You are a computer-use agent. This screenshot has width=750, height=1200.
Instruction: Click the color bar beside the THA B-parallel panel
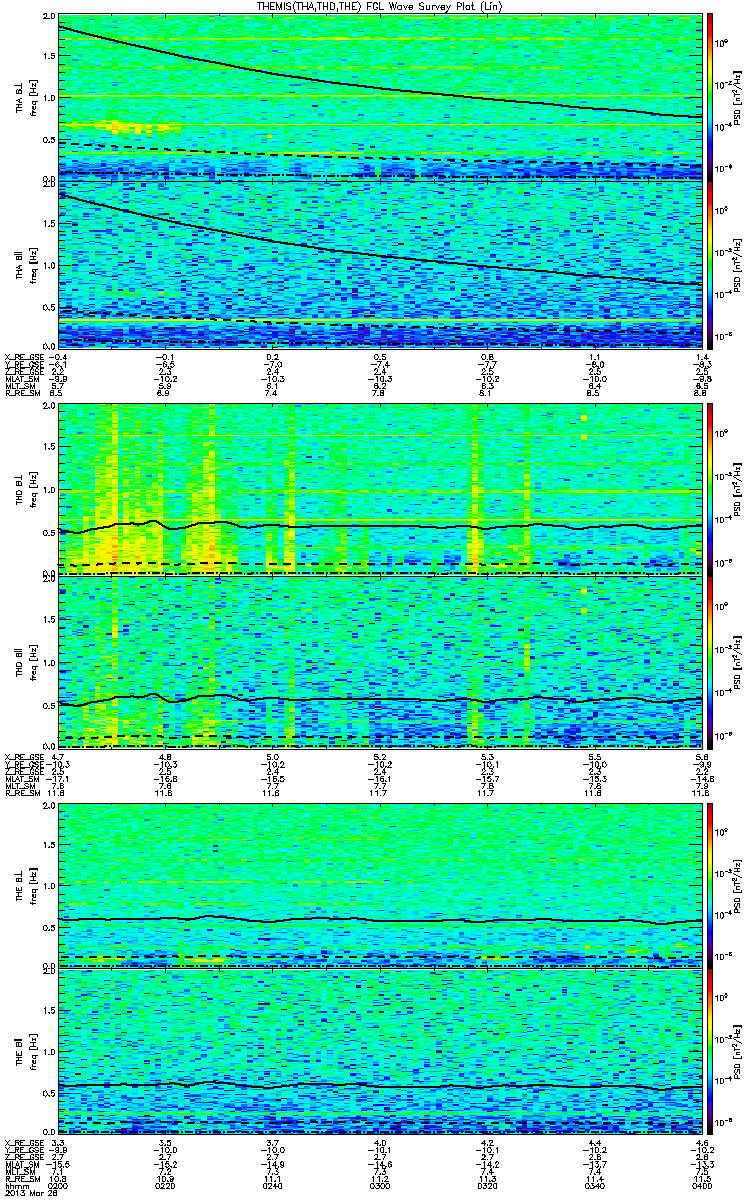(711, 264)
